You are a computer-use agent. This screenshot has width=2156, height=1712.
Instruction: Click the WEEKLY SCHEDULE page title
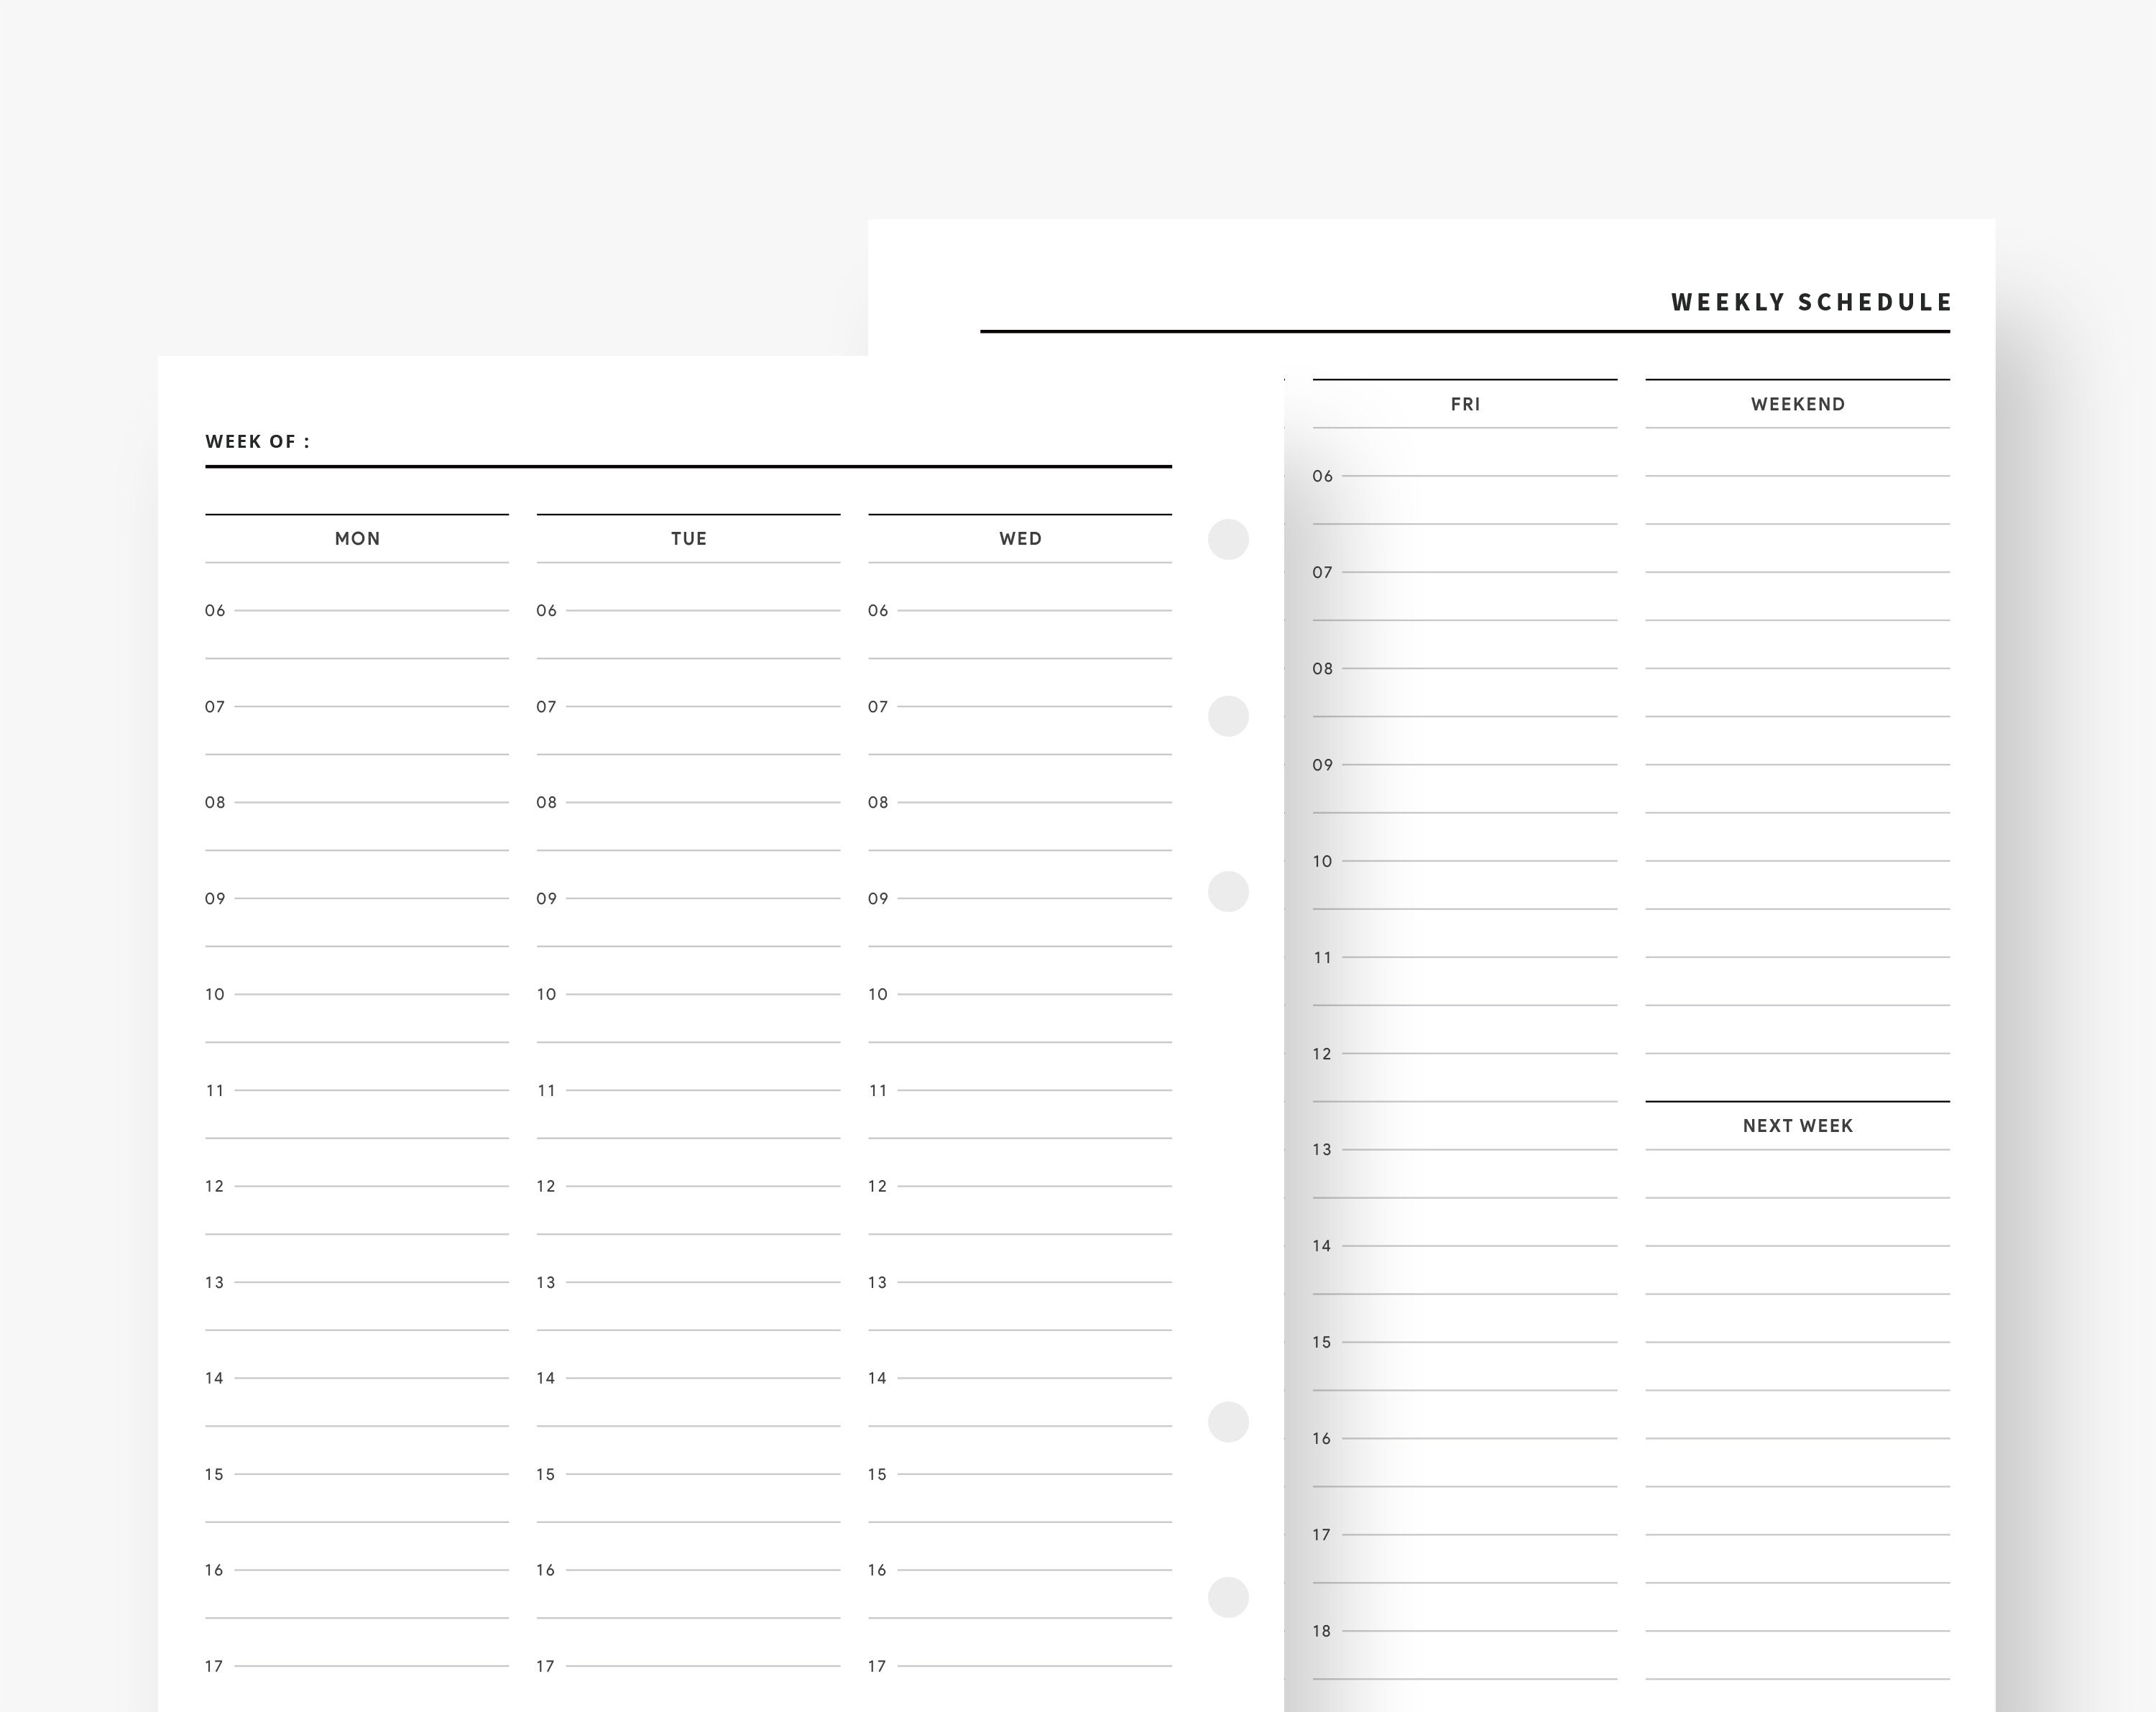pos(1810,301)
